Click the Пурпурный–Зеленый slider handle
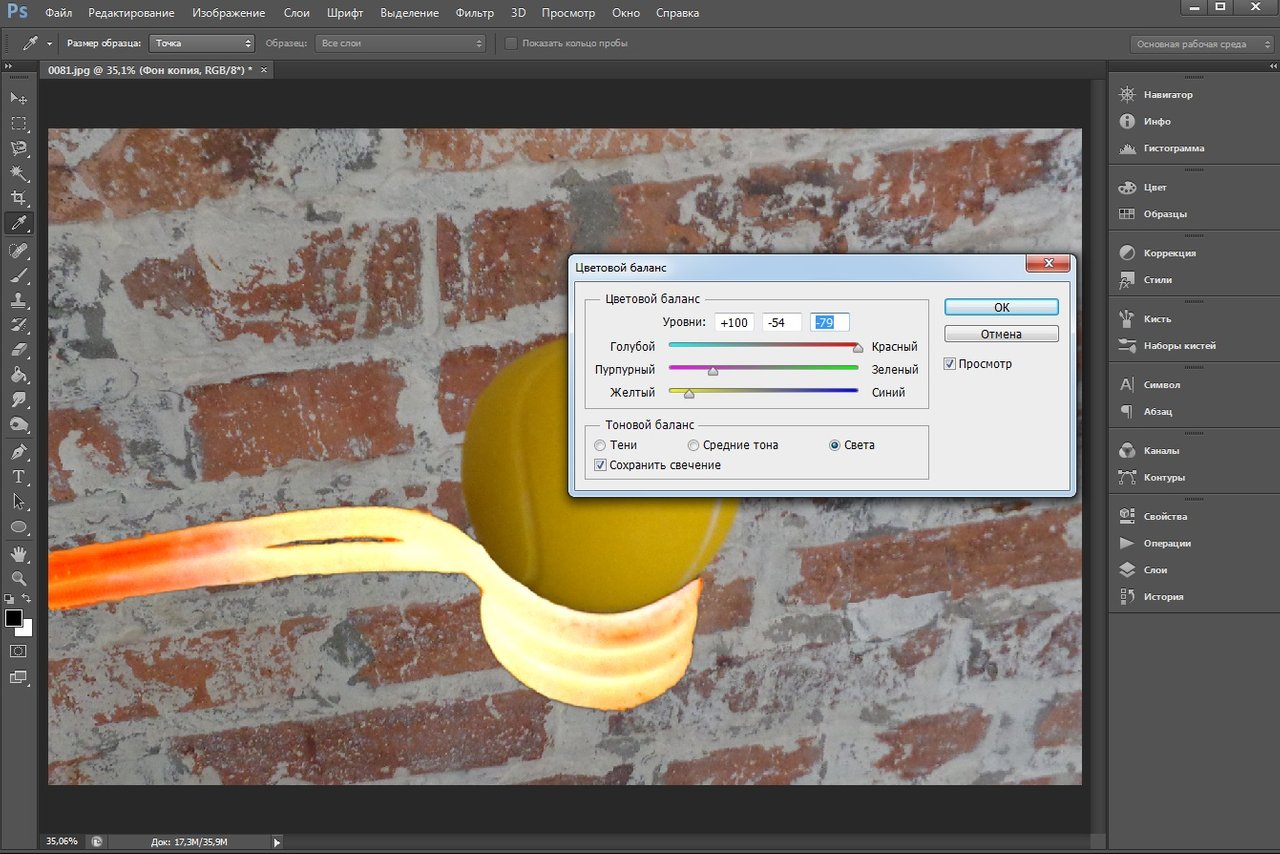Screen dimensions: 1280x854 [x=713, y=371]
